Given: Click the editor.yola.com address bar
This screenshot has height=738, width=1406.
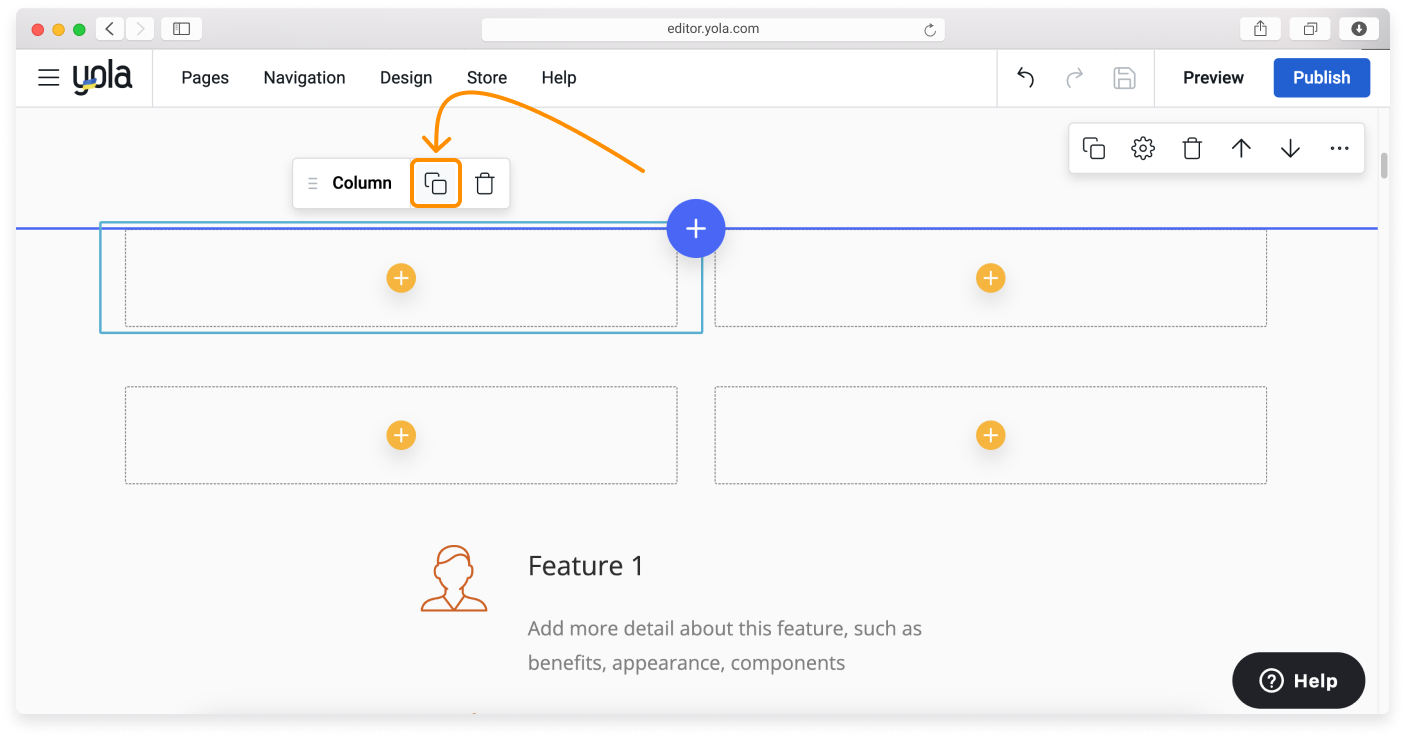Looking at the screenshot, I should [712, 29].
